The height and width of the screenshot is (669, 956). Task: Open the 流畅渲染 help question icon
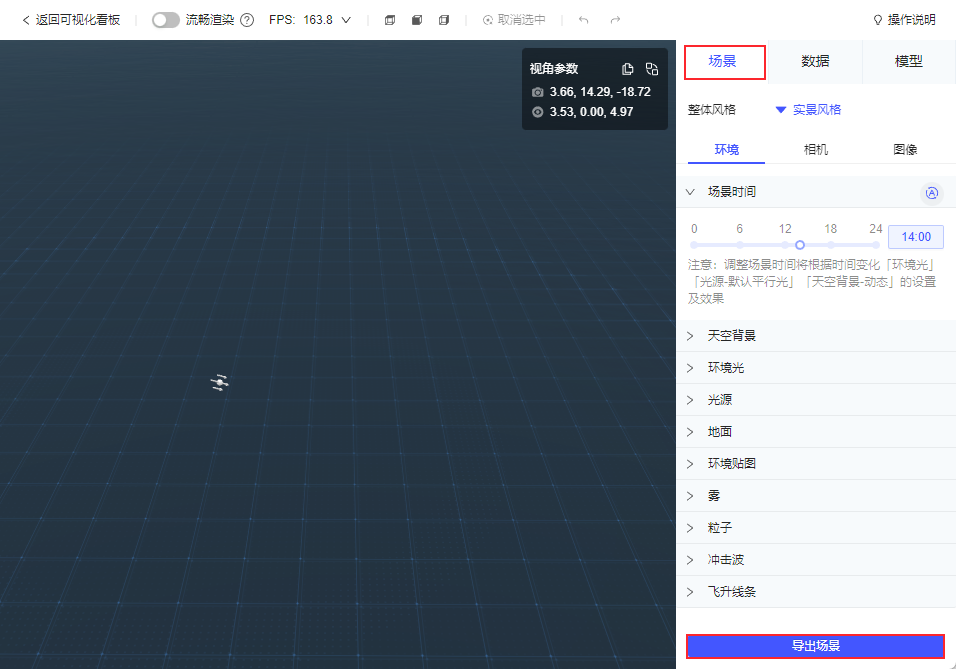point(247,20)
